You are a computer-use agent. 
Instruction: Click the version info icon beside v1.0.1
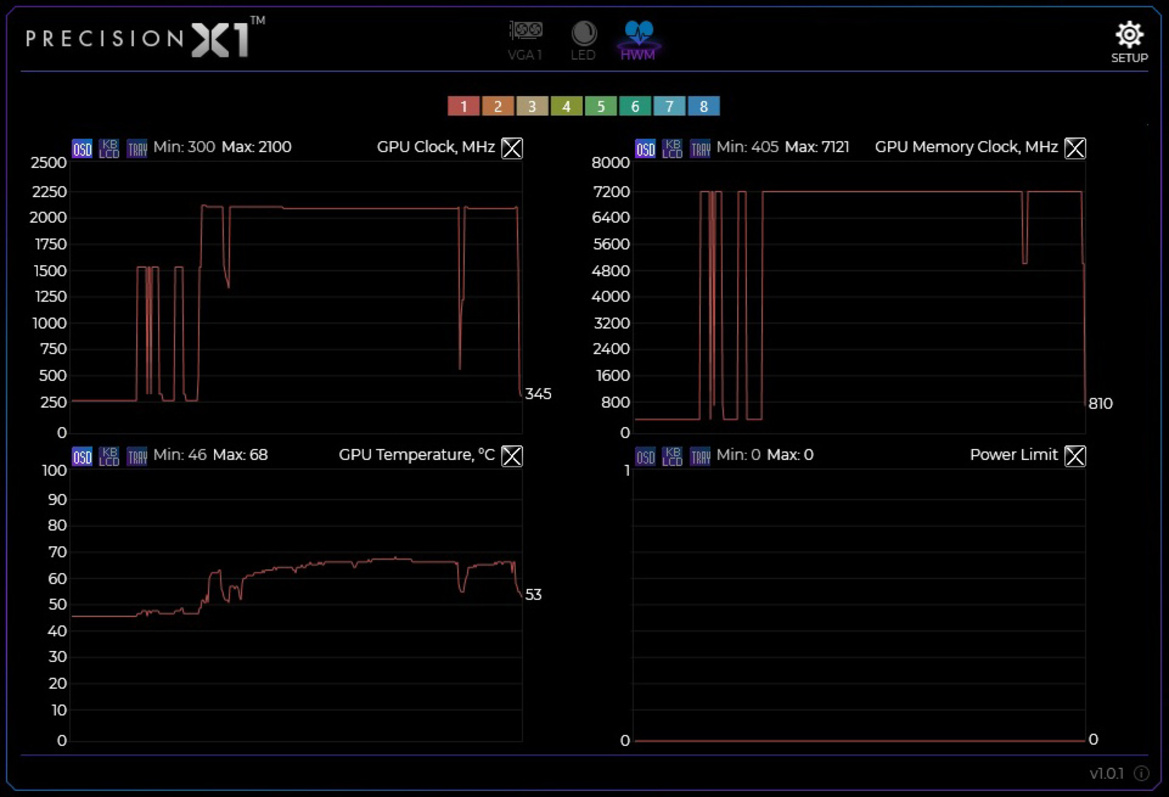coord(1141,773)
